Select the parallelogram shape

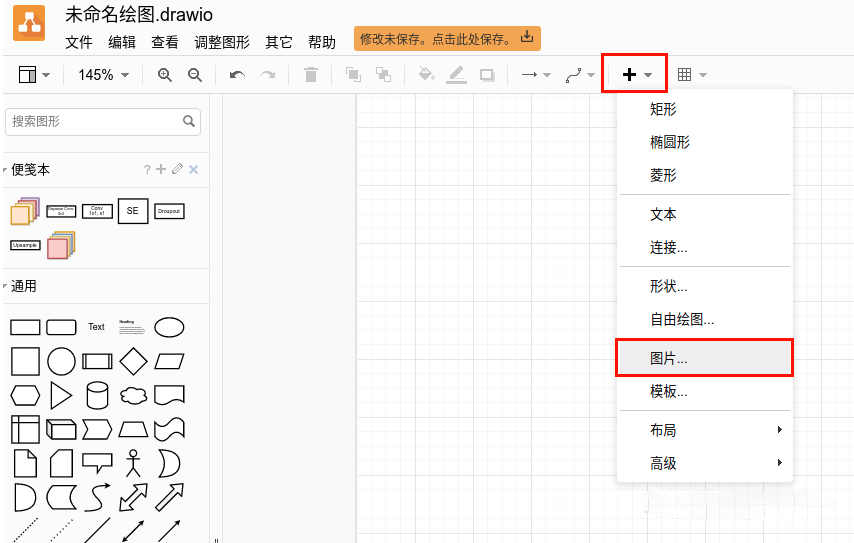(169, 361)
